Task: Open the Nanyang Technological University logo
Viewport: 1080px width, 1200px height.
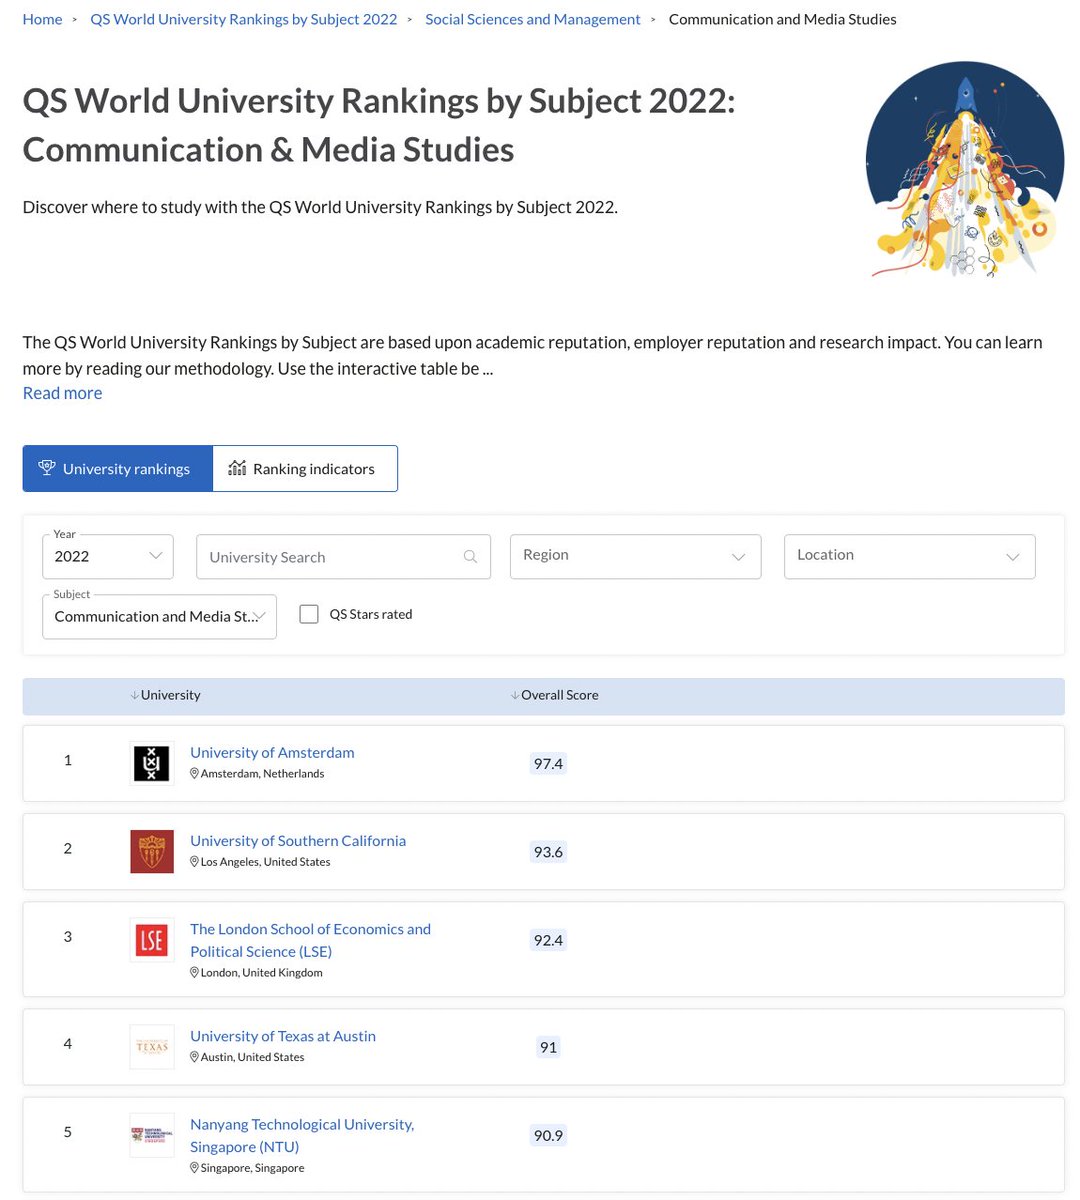Action: coord(152,1135)
